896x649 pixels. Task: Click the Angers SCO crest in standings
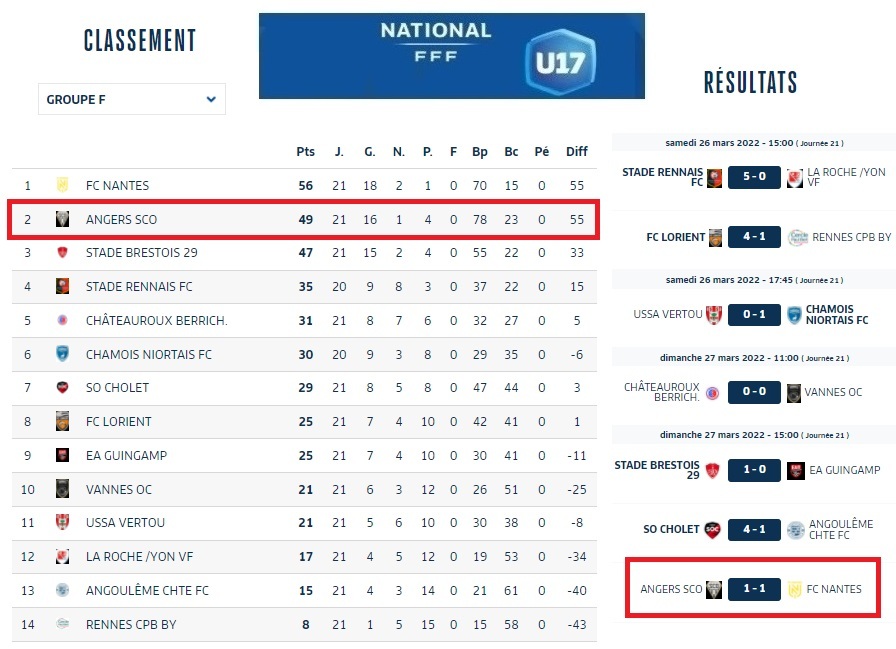tap(62, 219)
